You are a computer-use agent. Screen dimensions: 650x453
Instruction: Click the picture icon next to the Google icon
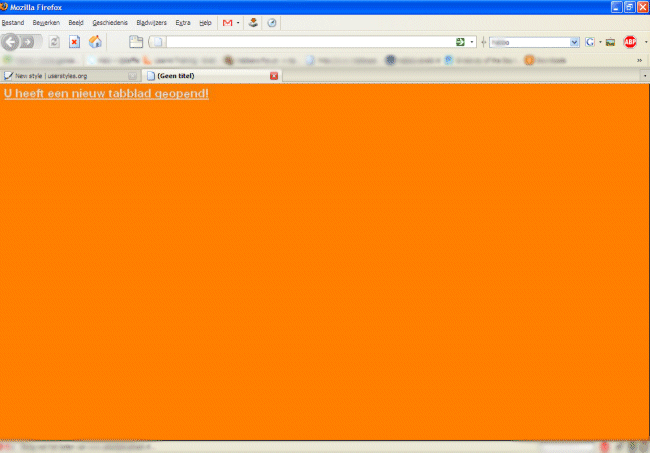[610, 42]
